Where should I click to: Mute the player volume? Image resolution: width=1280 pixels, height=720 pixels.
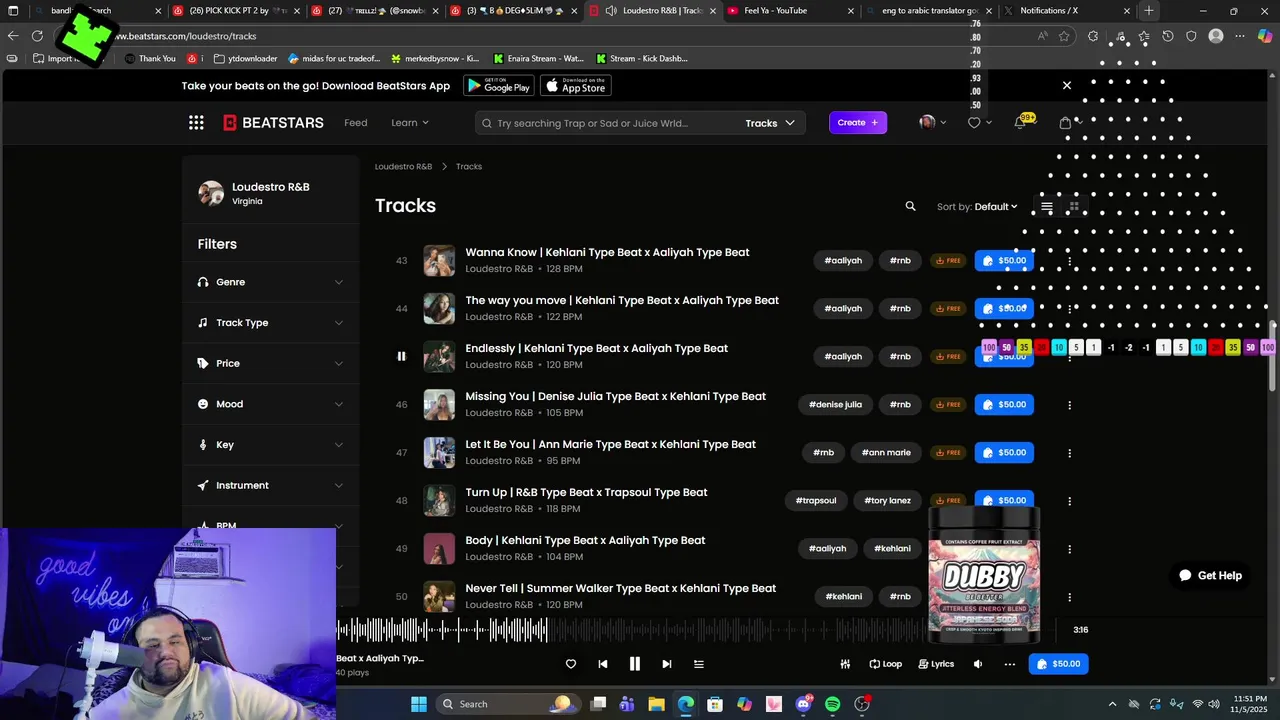pyautogui.click(x=978, y=664)
